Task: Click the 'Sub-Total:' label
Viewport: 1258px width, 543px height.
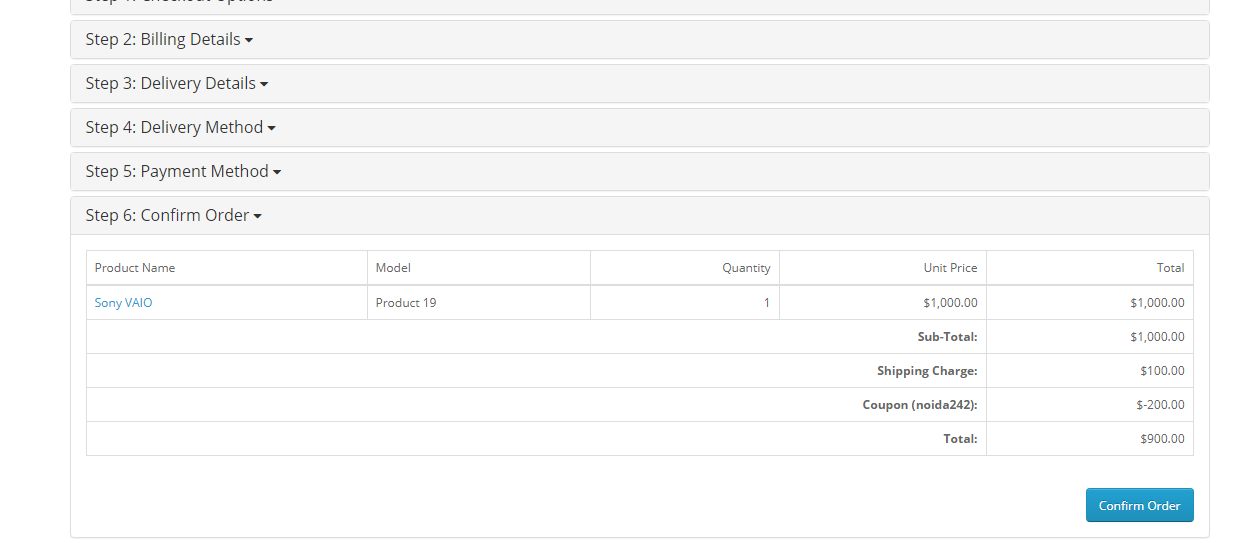Action: click(x=947, y=337)
